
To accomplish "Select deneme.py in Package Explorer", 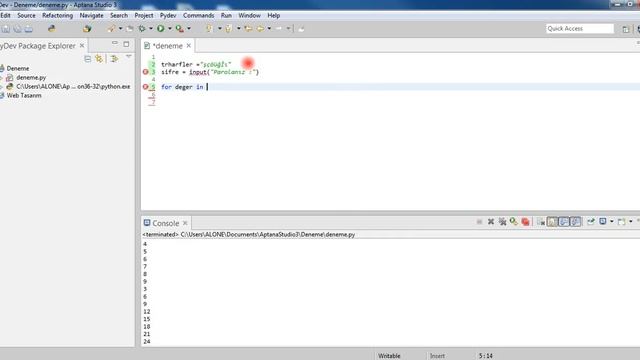I will pos(31,78).
